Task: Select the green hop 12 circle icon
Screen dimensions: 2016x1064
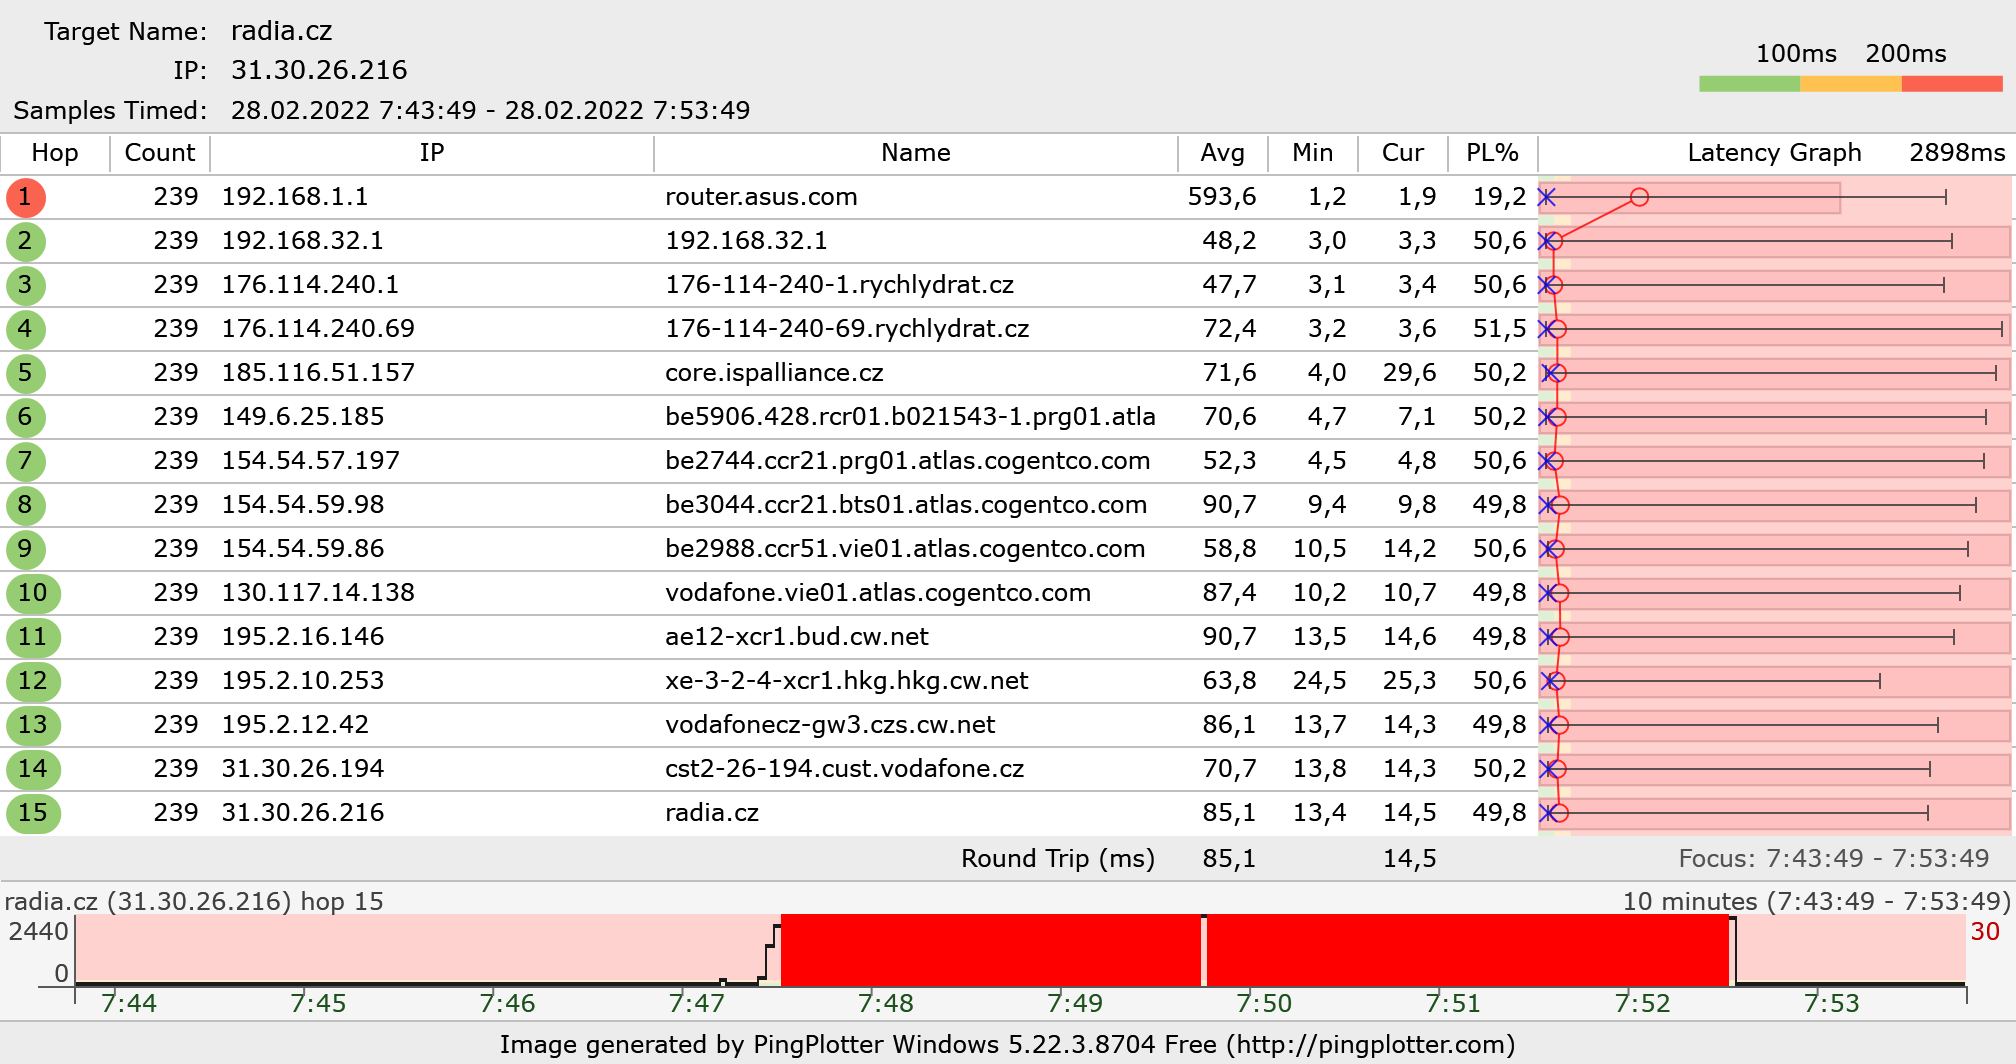Action: (32, 681)
